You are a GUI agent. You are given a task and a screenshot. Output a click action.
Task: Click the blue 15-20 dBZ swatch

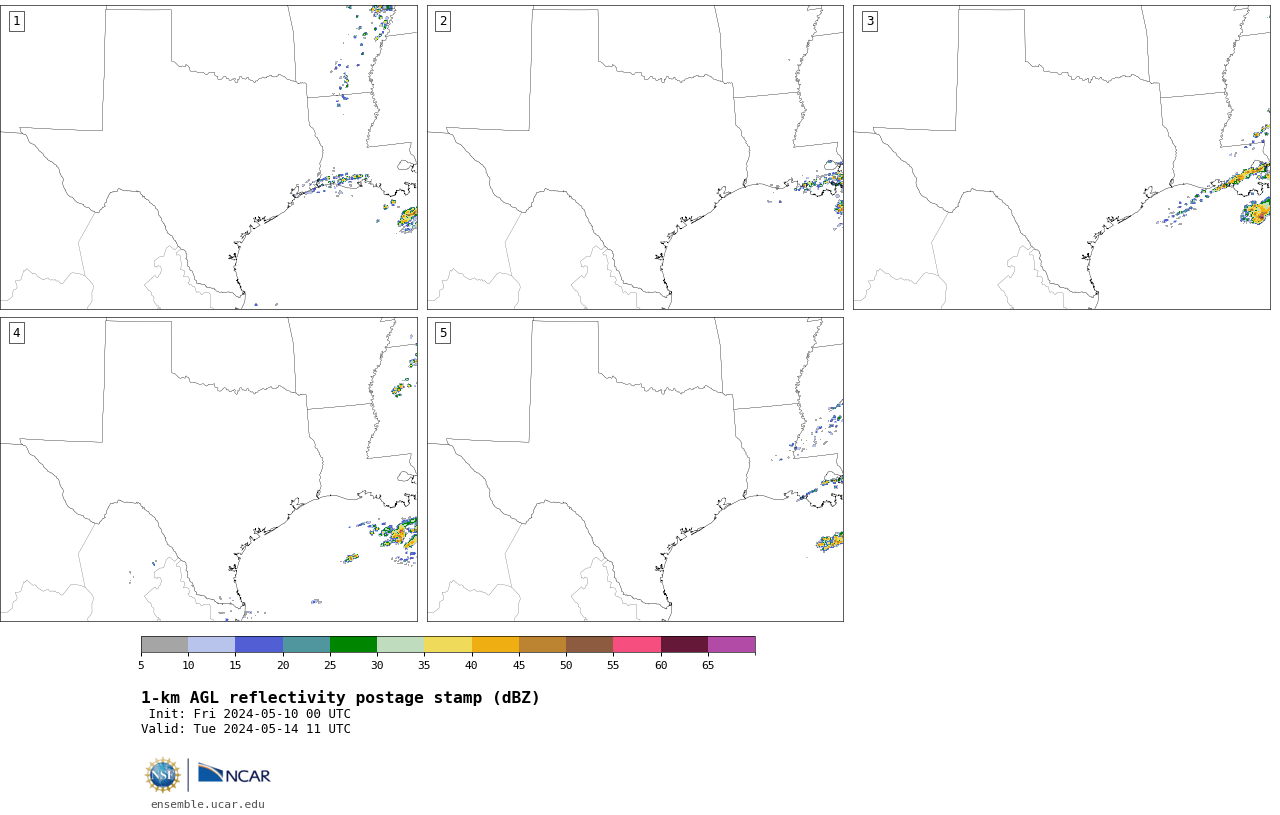point(259,644)
